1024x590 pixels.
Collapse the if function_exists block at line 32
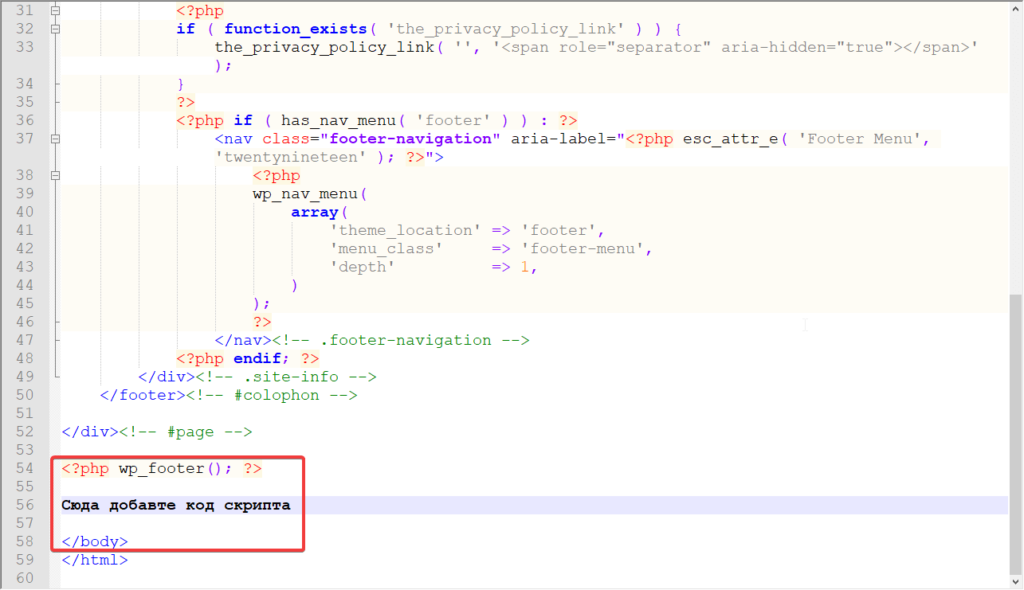(56, 29)
